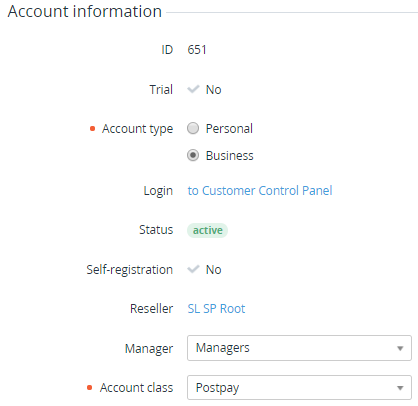The width and height of the screenshot is (418, 406).
Task: Click the active status badge
Action: click(207, 230)
